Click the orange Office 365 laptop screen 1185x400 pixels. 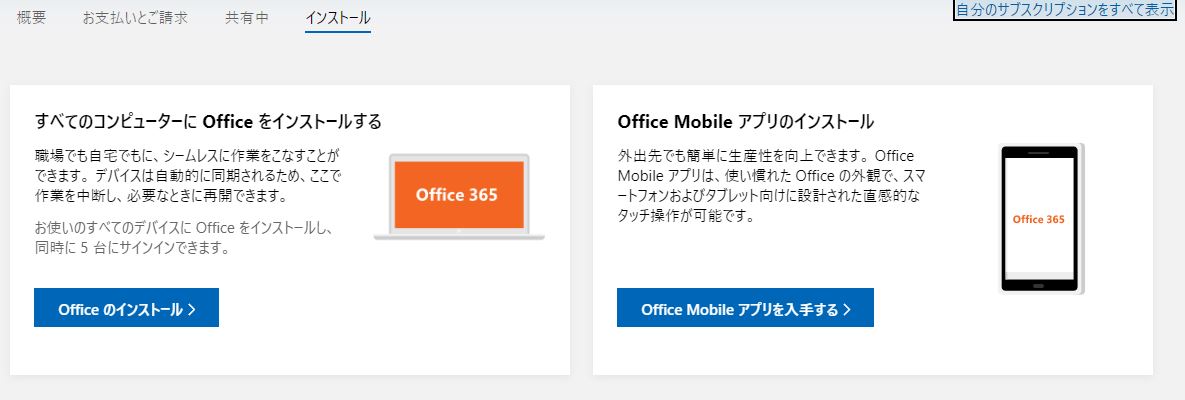pos(457,194)
